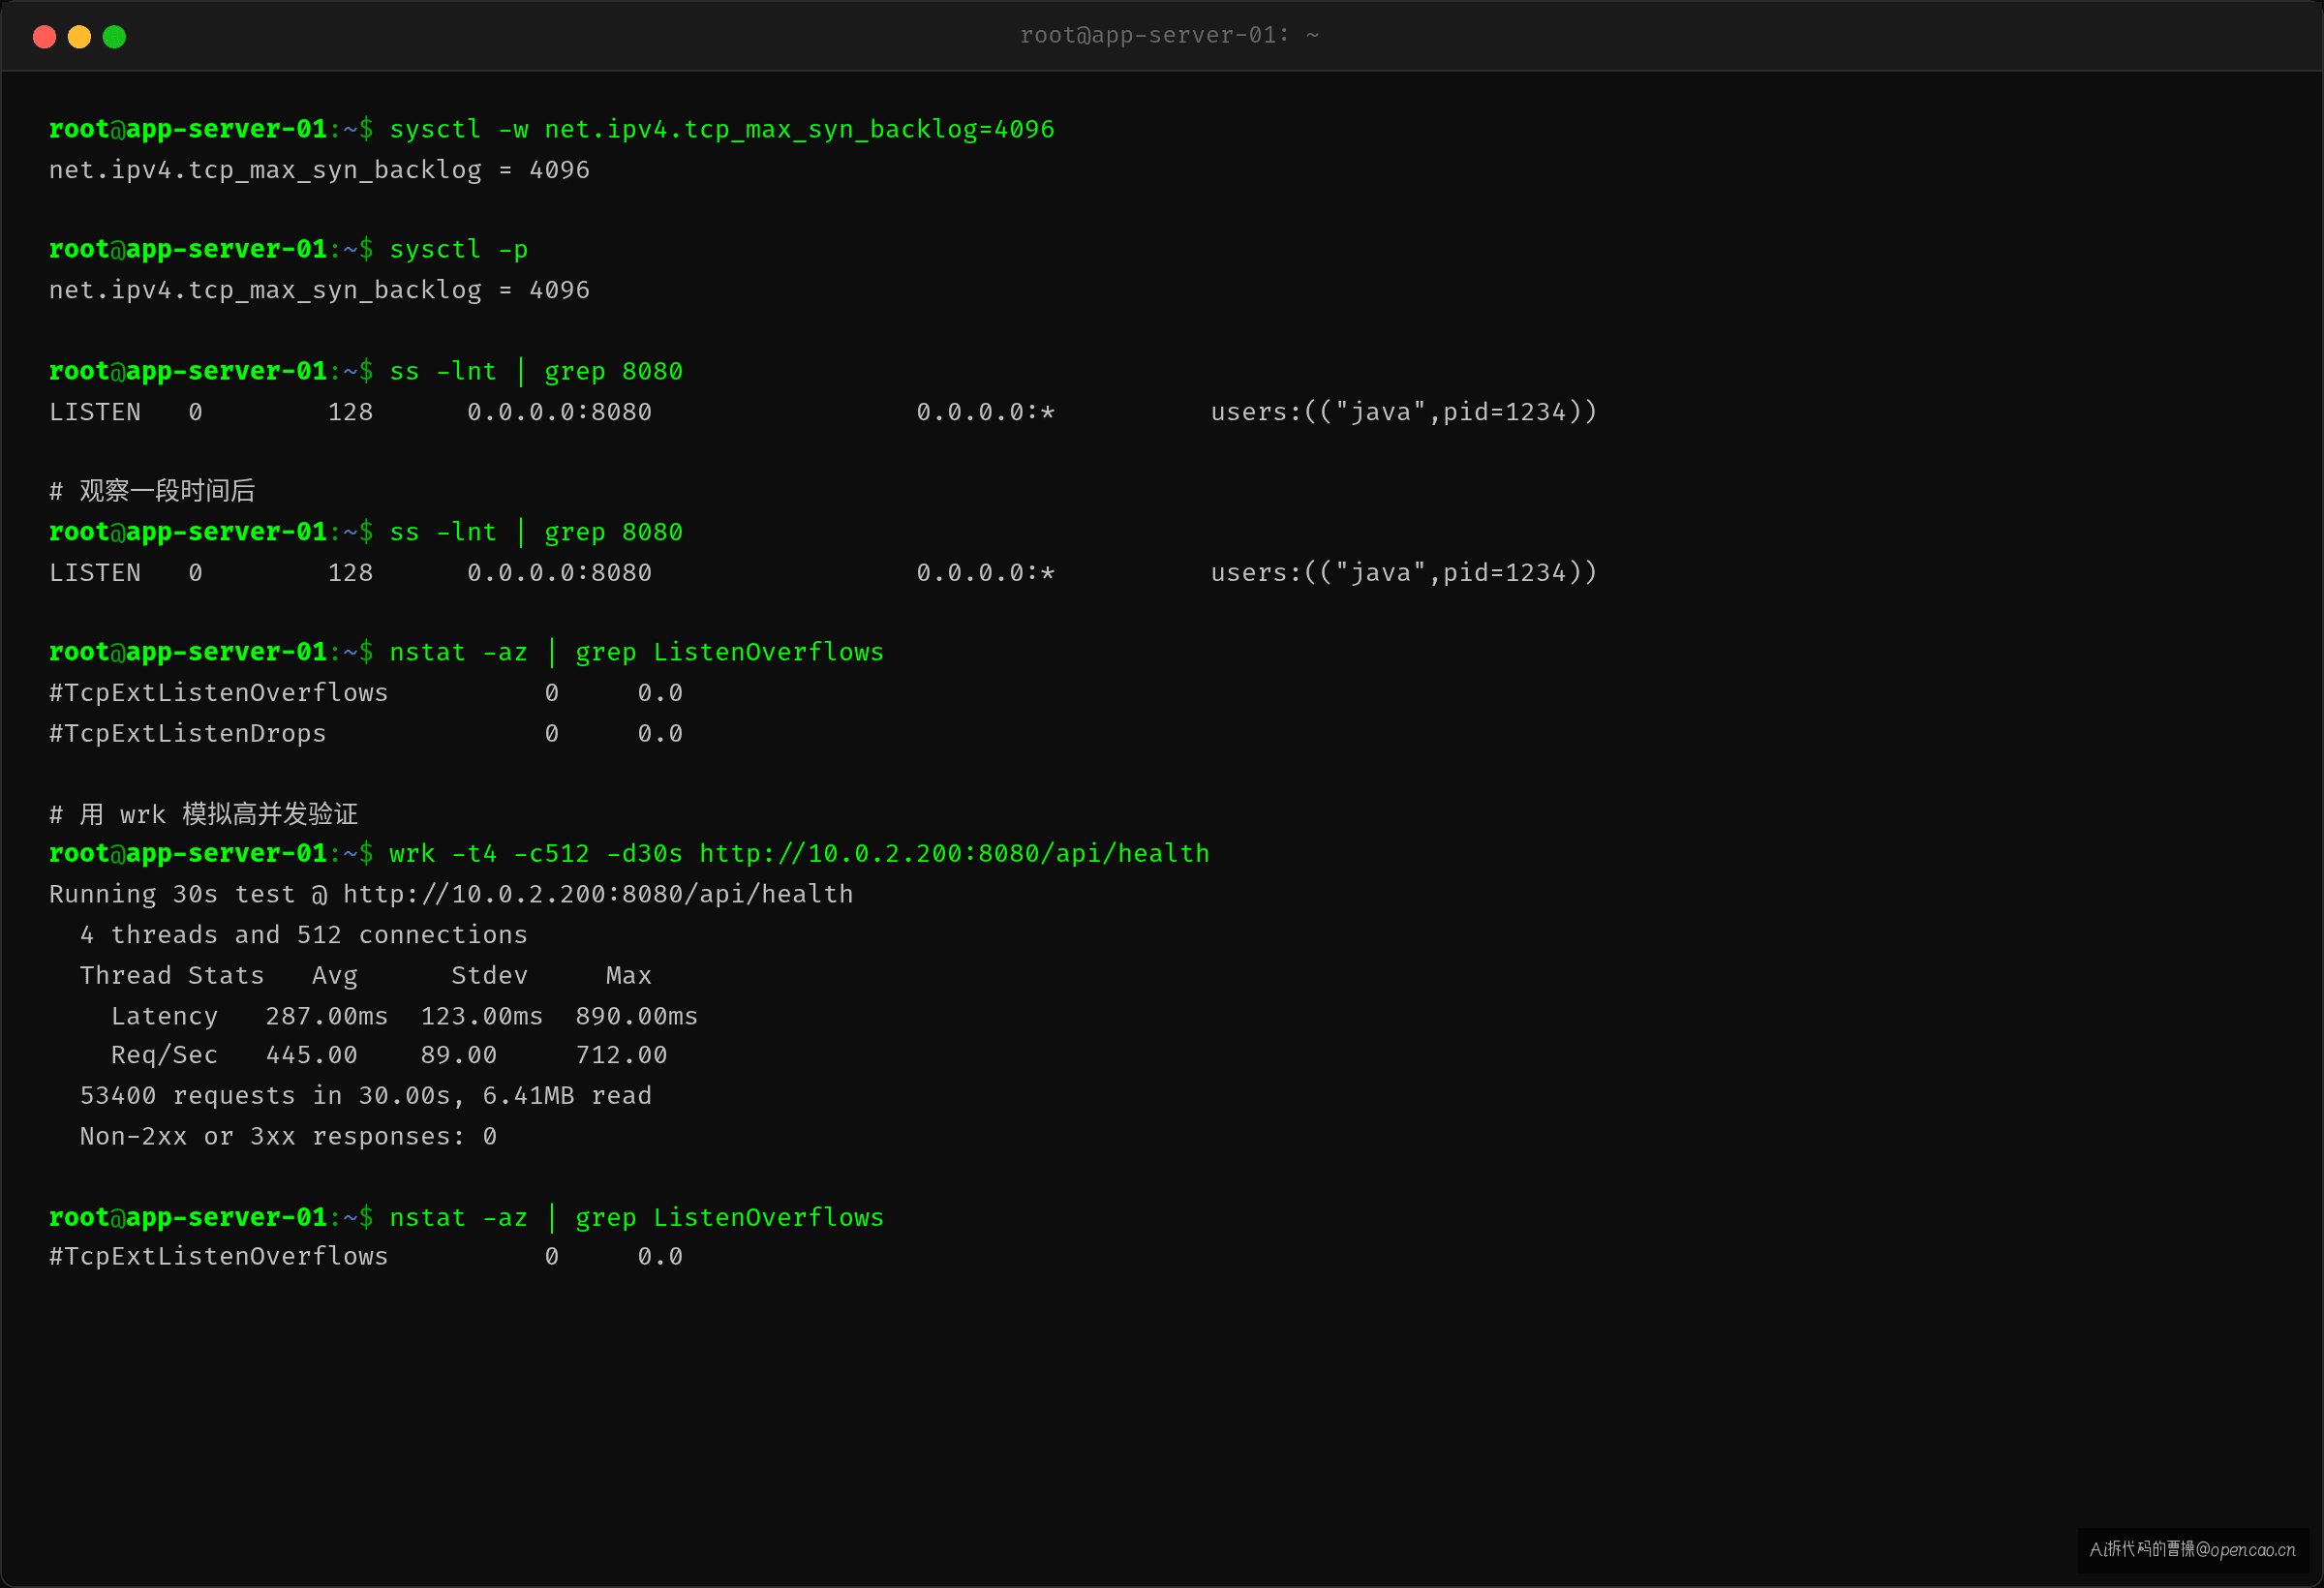Click the Req/Sec max value 712.00
Screen dimensions: 2324x1588
621,1055
